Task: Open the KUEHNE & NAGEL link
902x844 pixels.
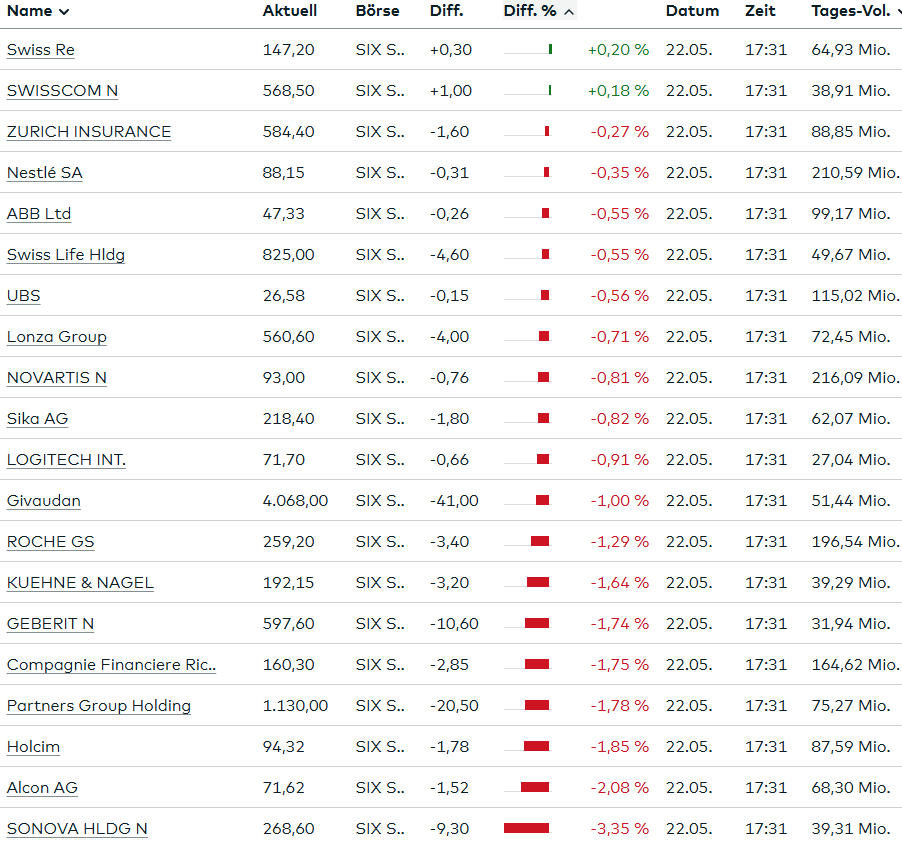Action: pyautogui.click(x=81, y=583)
